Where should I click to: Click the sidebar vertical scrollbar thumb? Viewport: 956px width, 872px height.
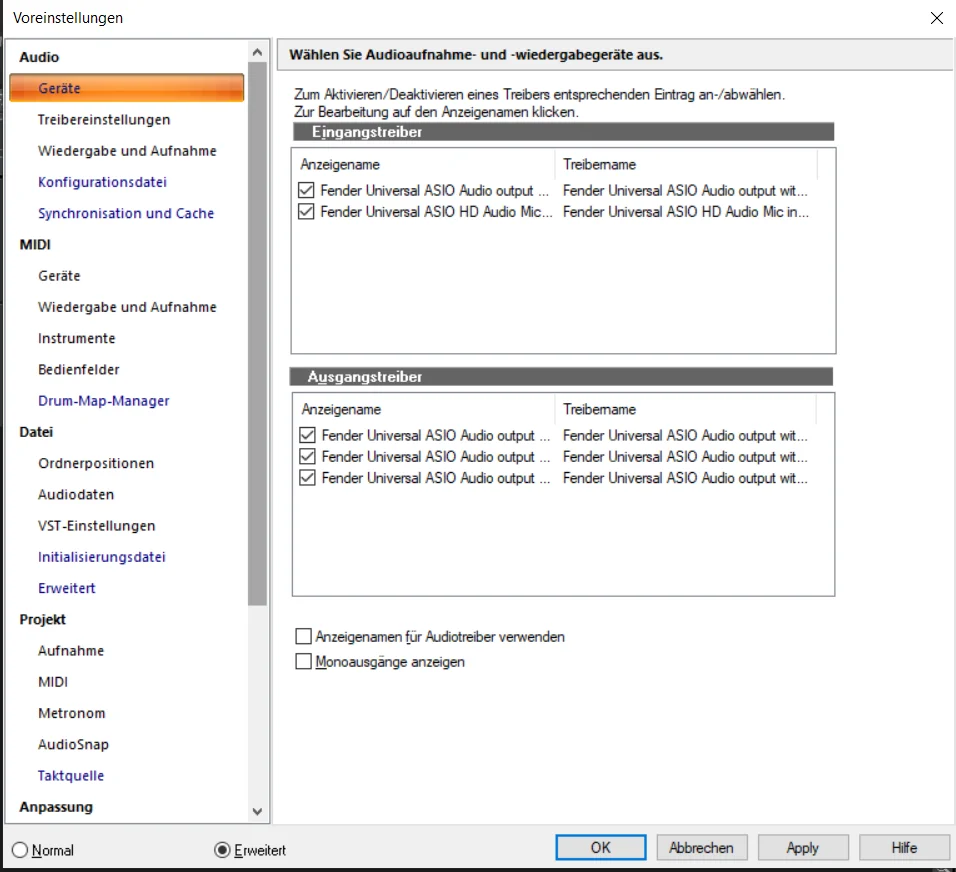[x=257, y=334]
